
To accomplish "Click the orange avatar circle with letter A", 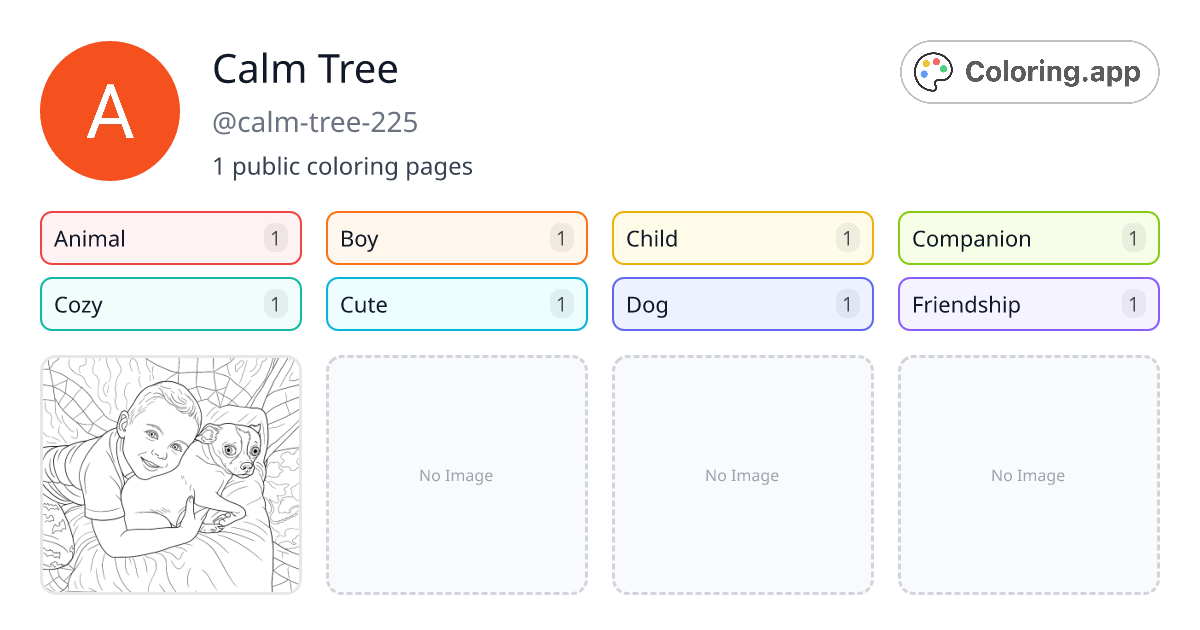I will 110,111.
